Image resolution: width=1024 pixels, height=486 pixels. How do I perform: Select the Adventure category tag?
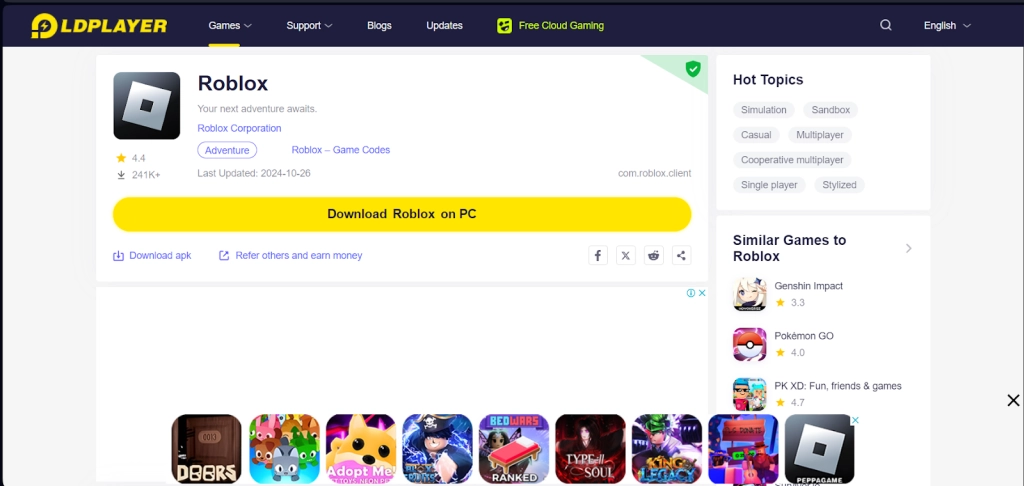(x=227, y=150)
